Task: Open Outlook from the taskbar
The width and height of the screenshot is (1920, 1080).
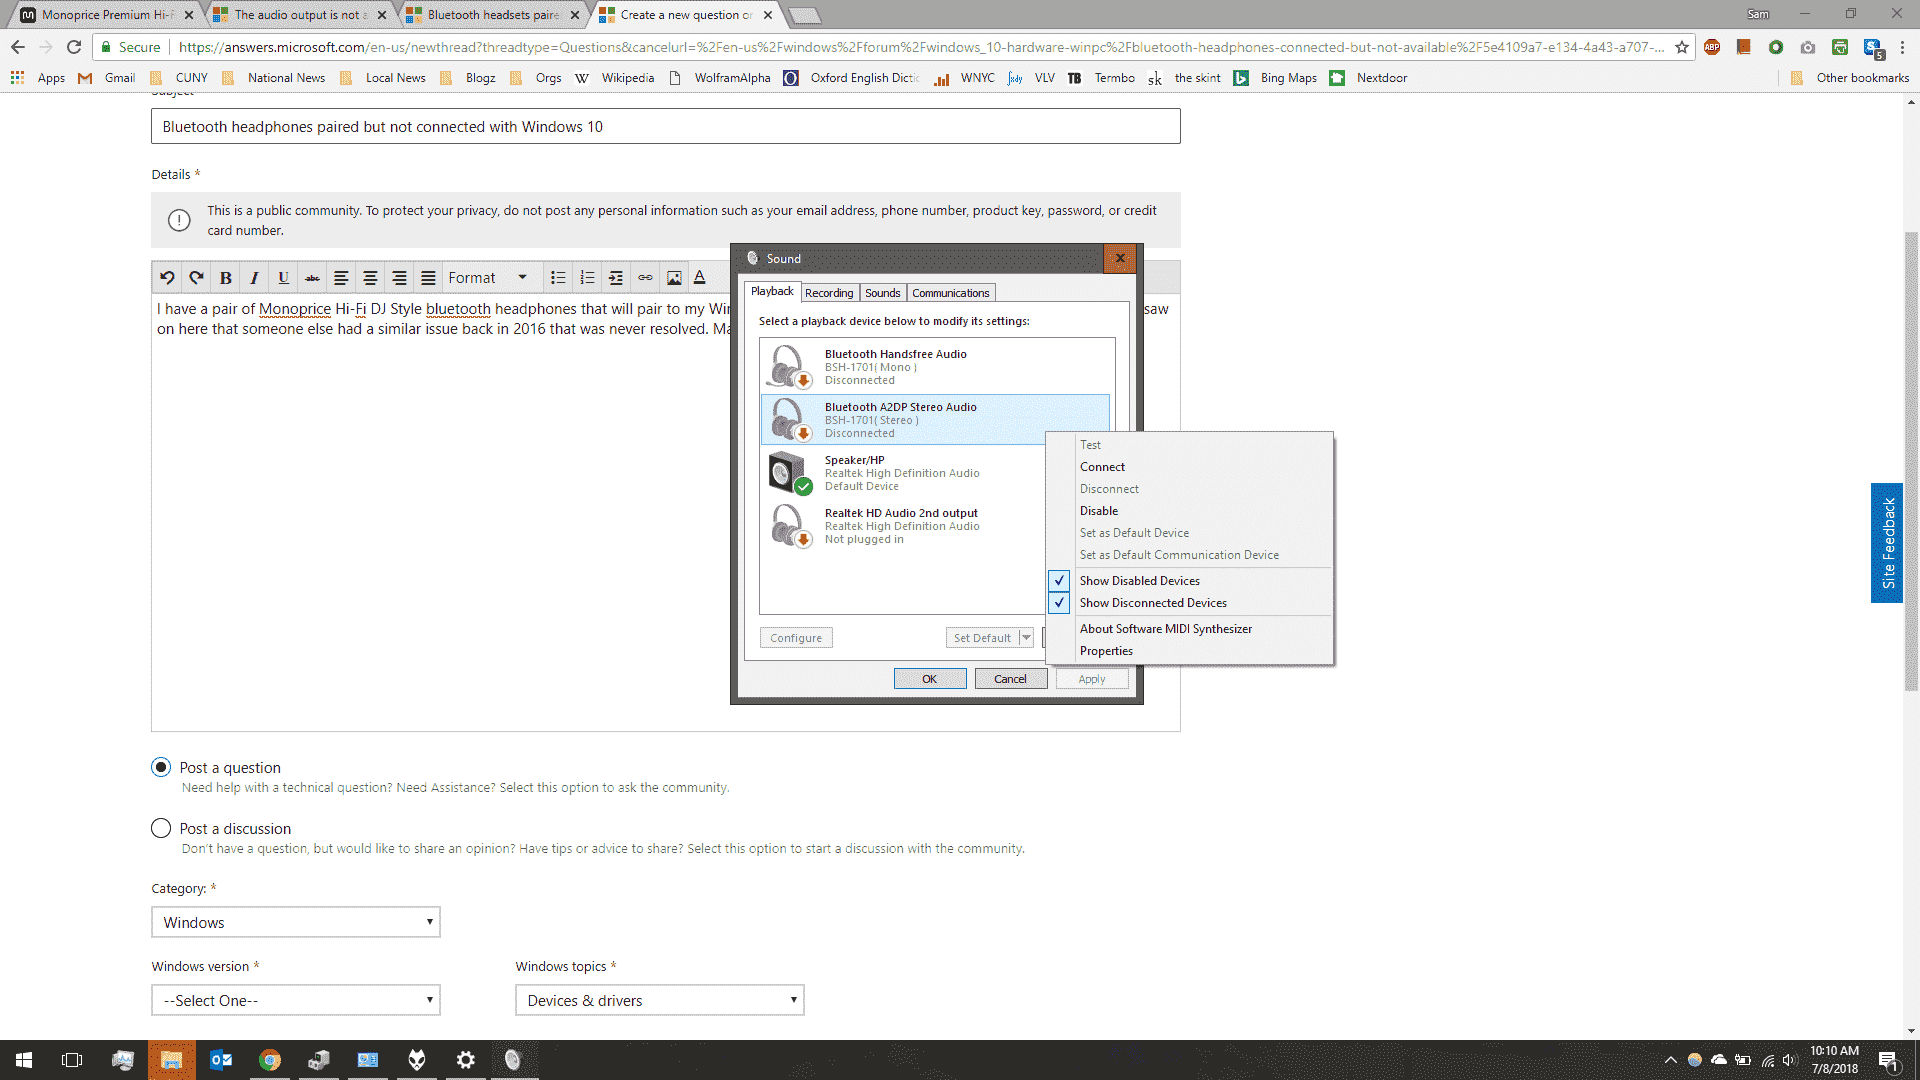Action: pos(221,1060)
